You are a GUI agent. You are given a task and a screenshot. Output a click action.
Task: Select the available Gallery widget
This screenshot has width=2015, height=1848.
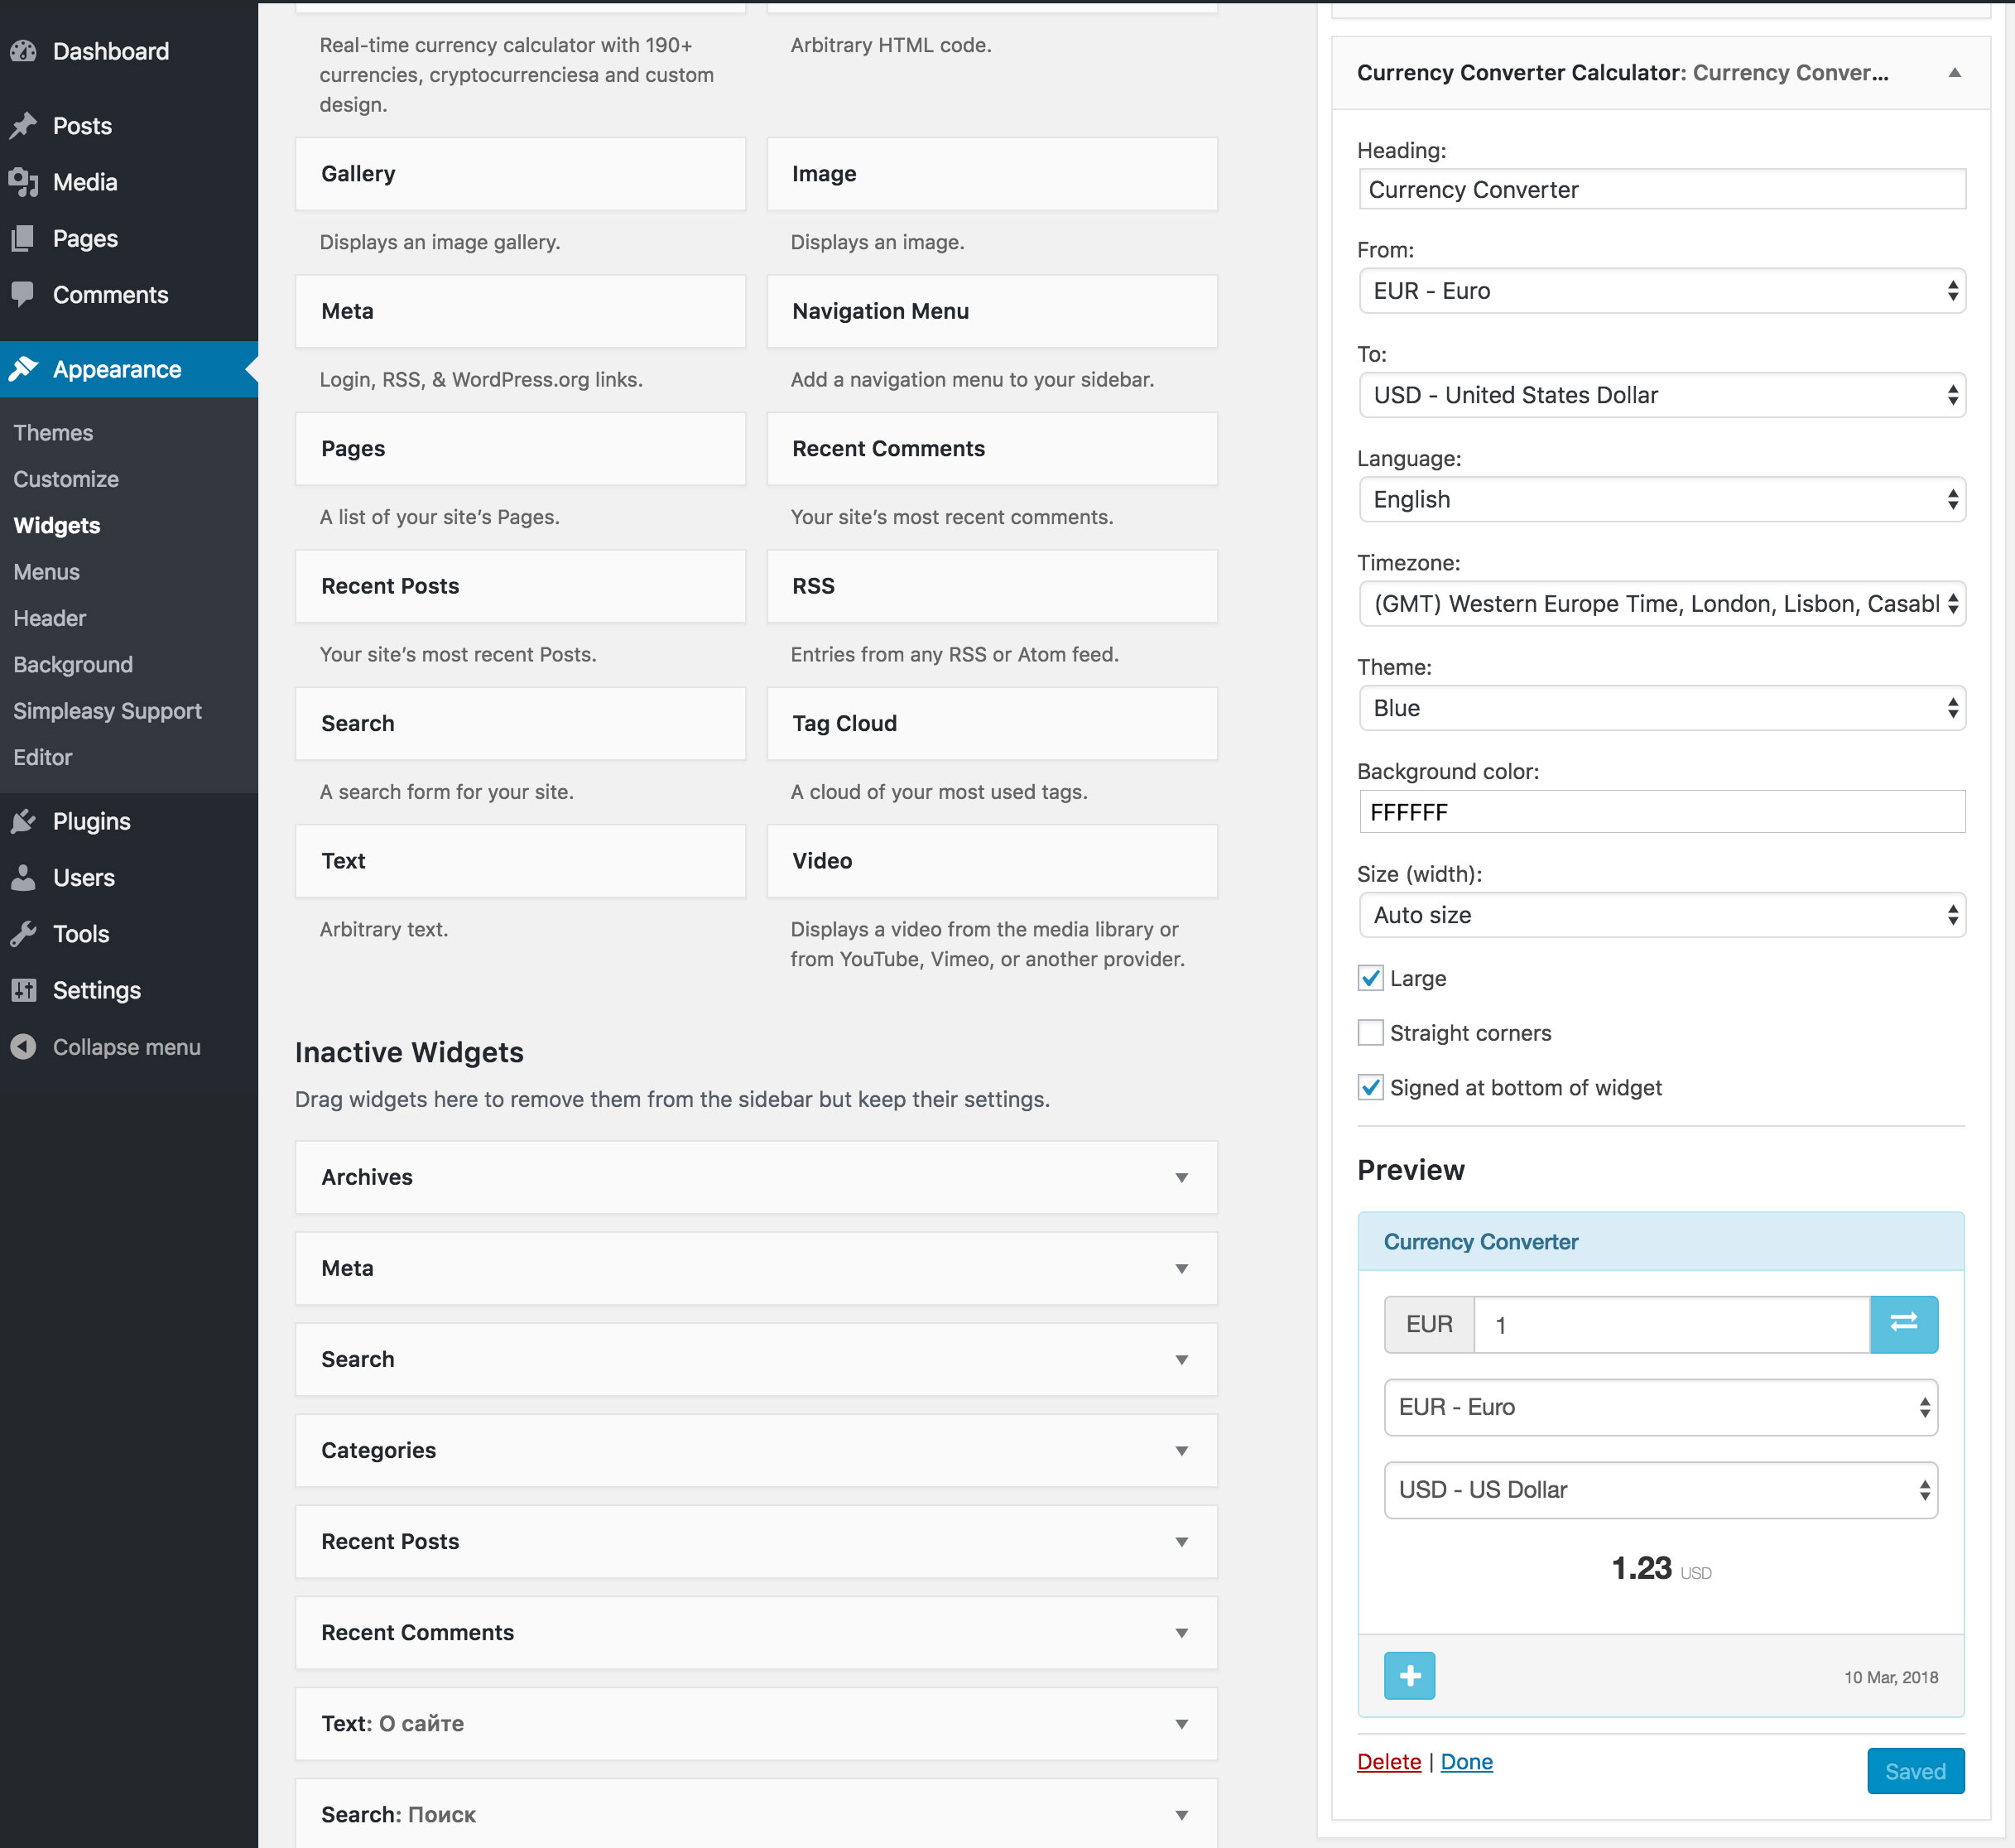(x=520, y=173)
